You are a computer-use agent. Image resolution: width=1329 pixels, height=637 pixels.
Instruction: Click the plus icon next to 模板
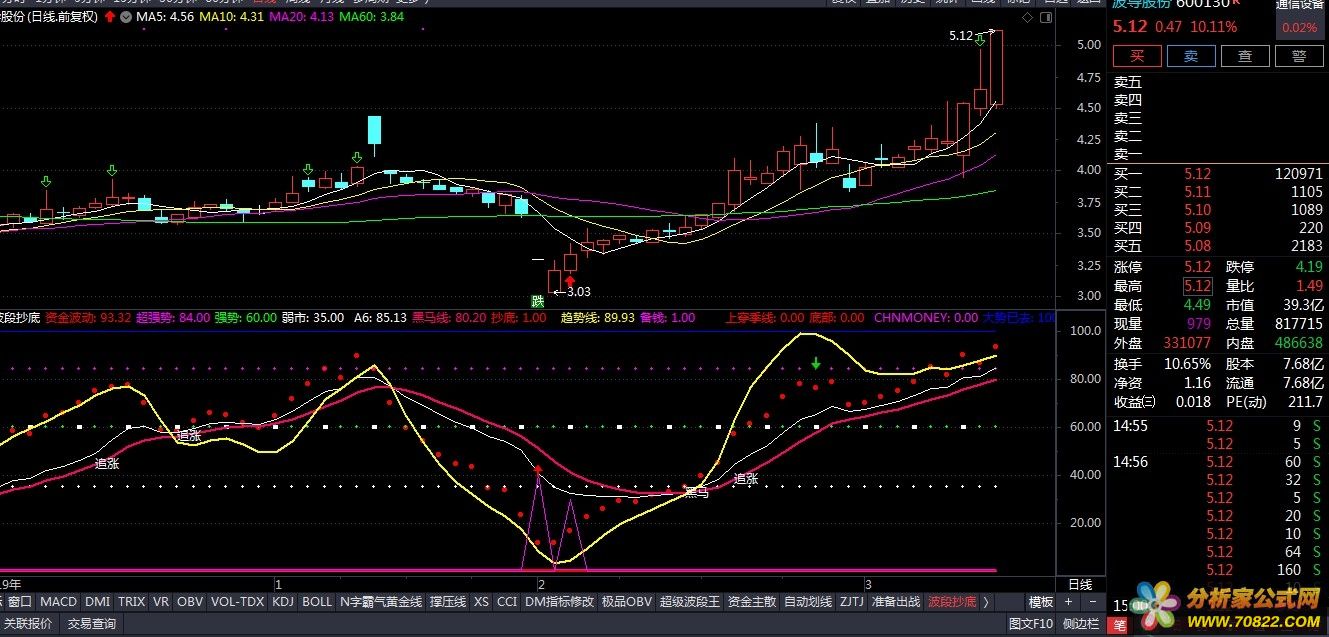[1068, 602]
